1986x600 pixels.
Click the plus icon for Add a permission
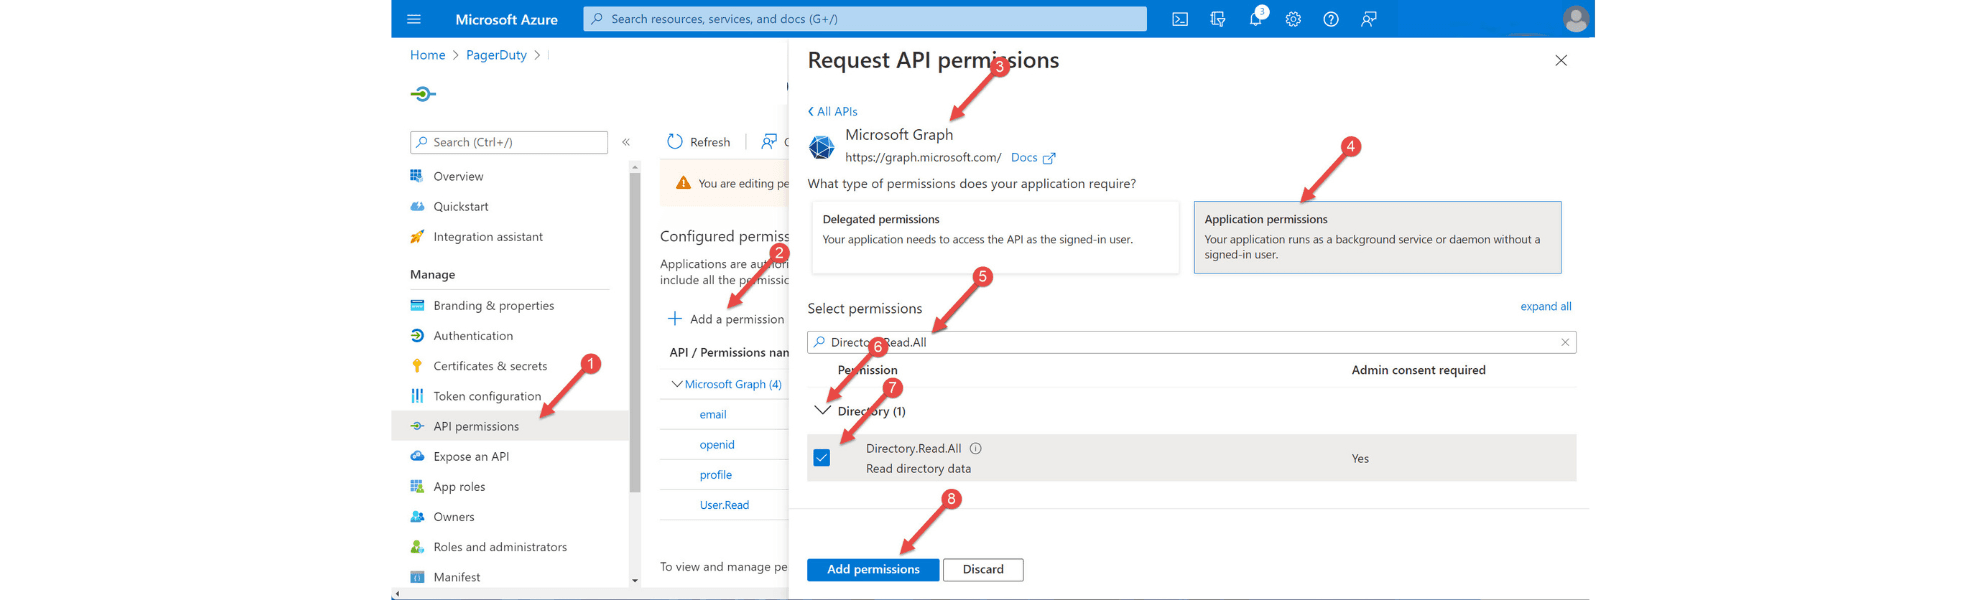click(675, 319)
